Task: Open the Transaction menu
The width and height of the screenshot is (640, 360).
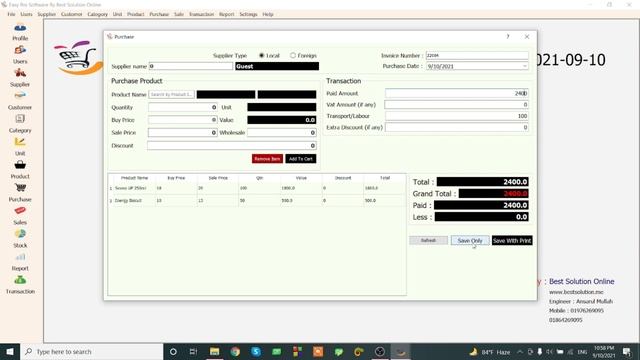Action: coord(201,14)
